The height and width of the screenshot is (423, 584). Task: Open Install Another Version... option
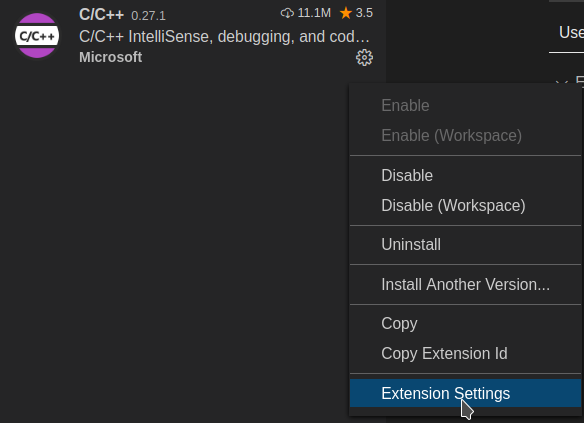pos(465,284)
